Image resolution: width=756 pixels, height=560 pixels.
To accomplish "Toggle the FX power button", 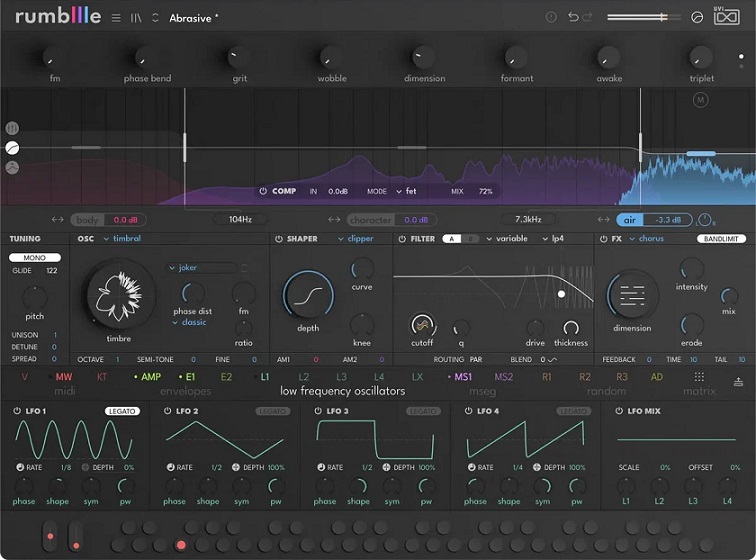I will coord(603,239).
